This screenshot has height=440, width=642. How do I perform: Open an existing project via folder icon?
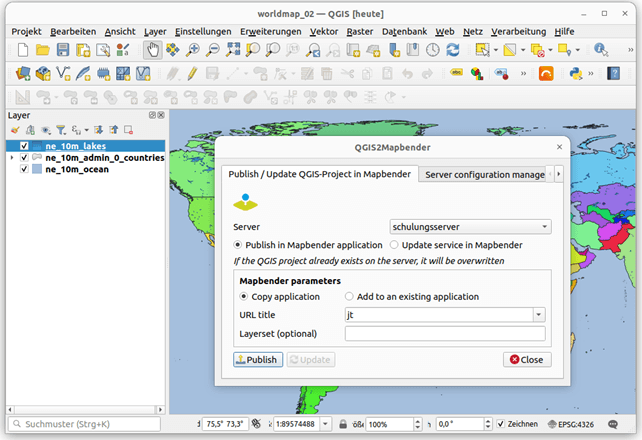pos(42,49)
